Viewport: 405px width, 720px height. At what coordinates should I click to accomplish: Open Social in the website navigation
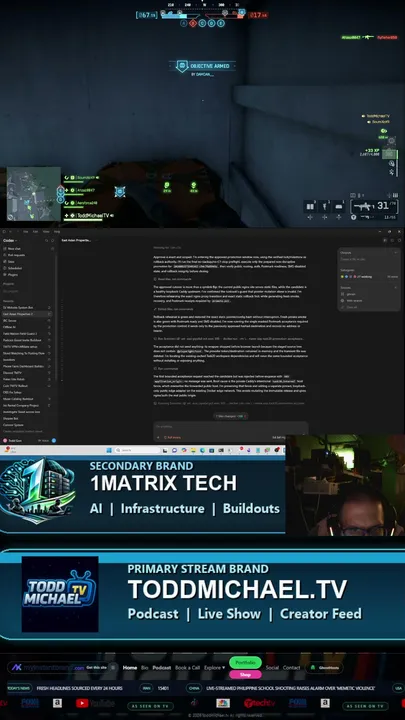[x=272, y=668]
